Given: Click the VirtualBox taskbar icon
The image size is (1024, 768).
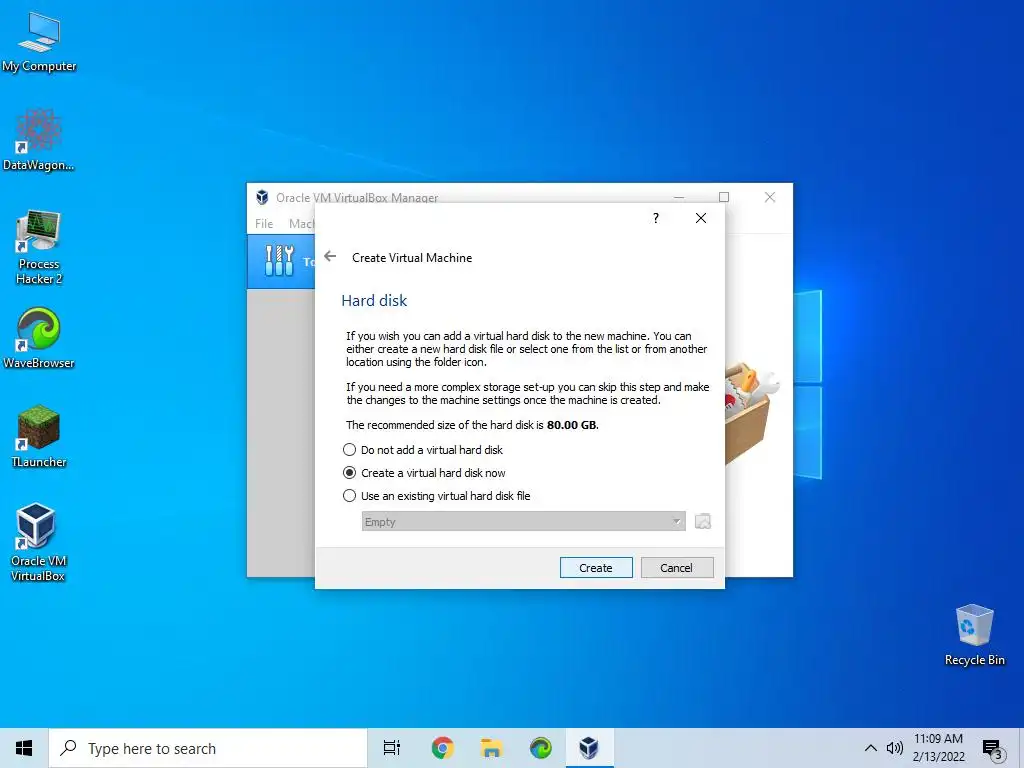Looking at the screenshot, I should pos(589,748).
